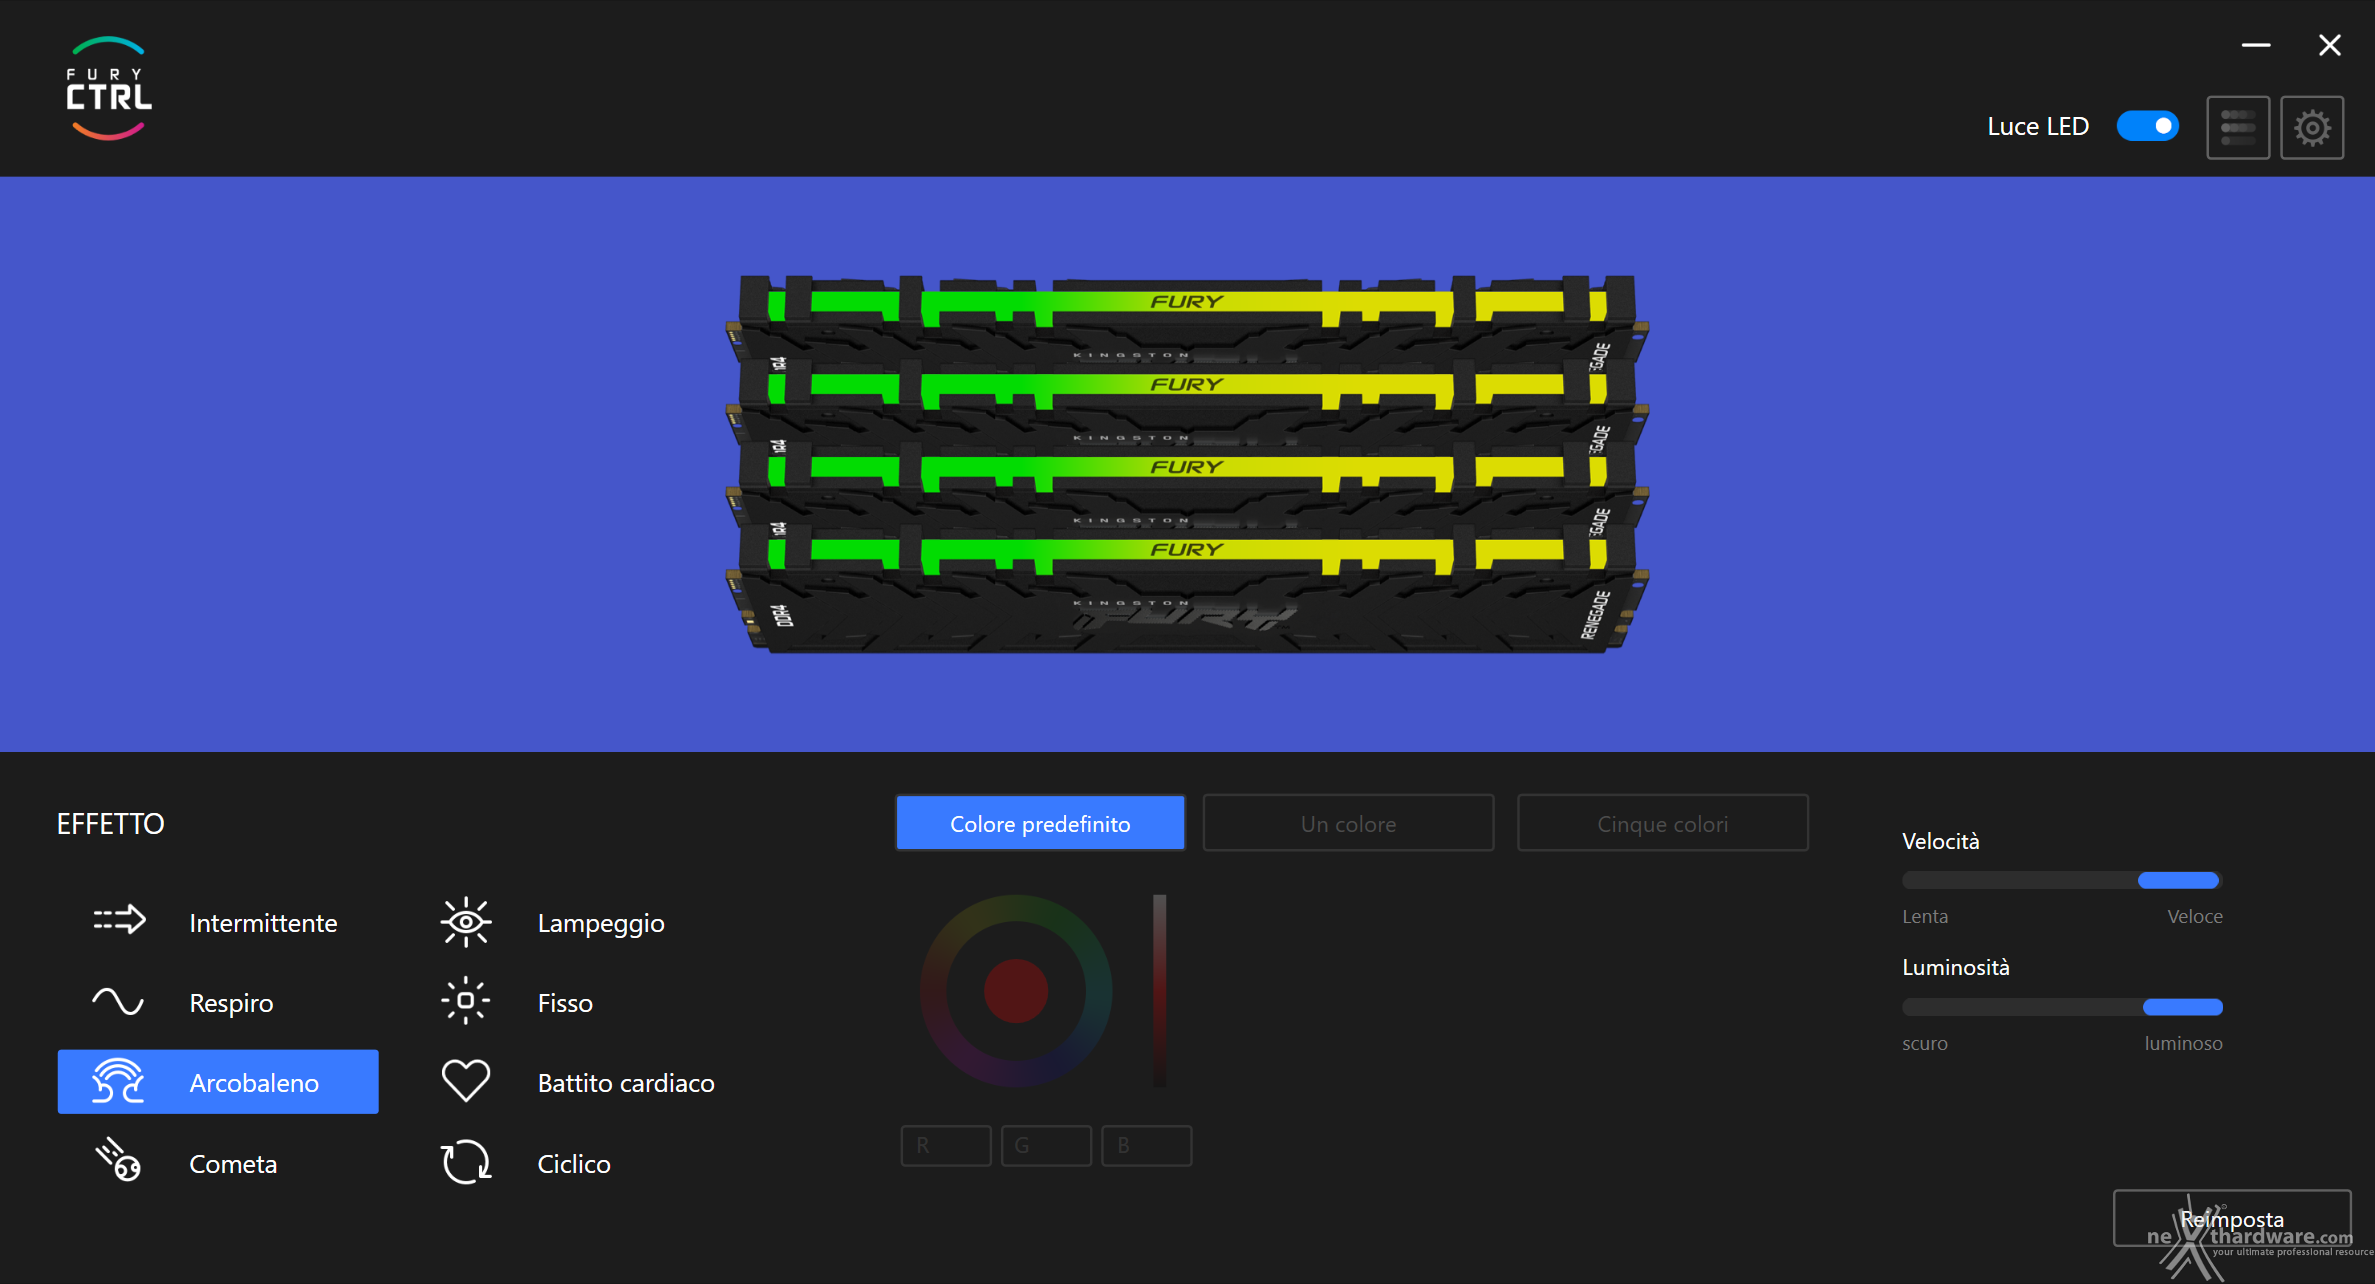Switch to the Cinque colori tab

(1663, 823)
